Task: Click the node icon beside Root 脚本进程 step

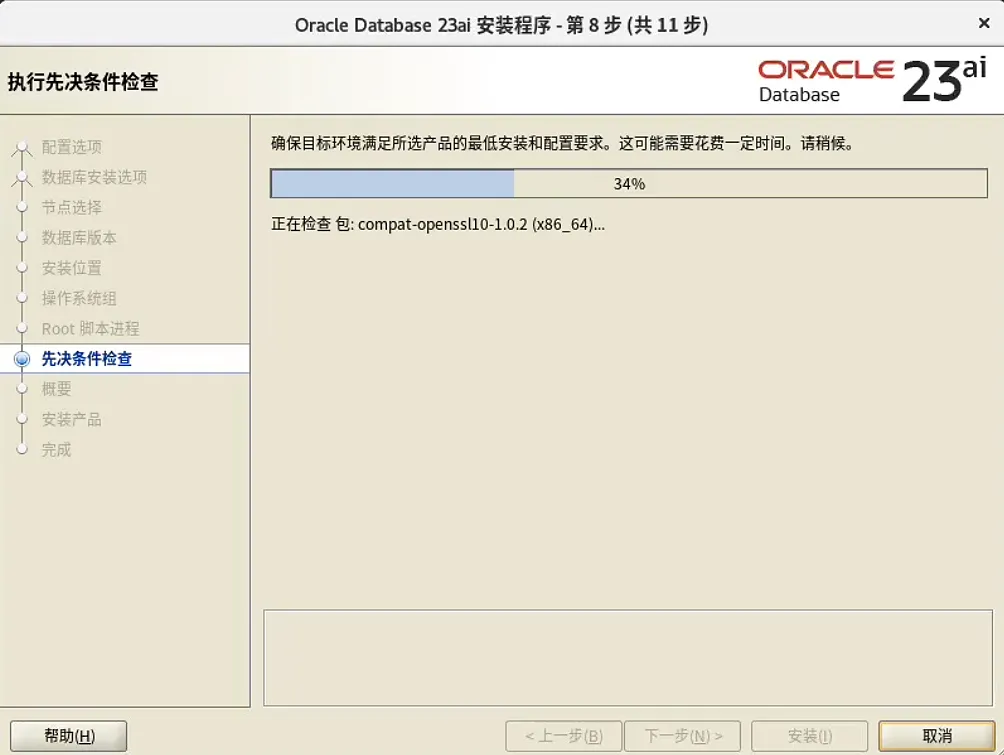Action: (22, 328)
